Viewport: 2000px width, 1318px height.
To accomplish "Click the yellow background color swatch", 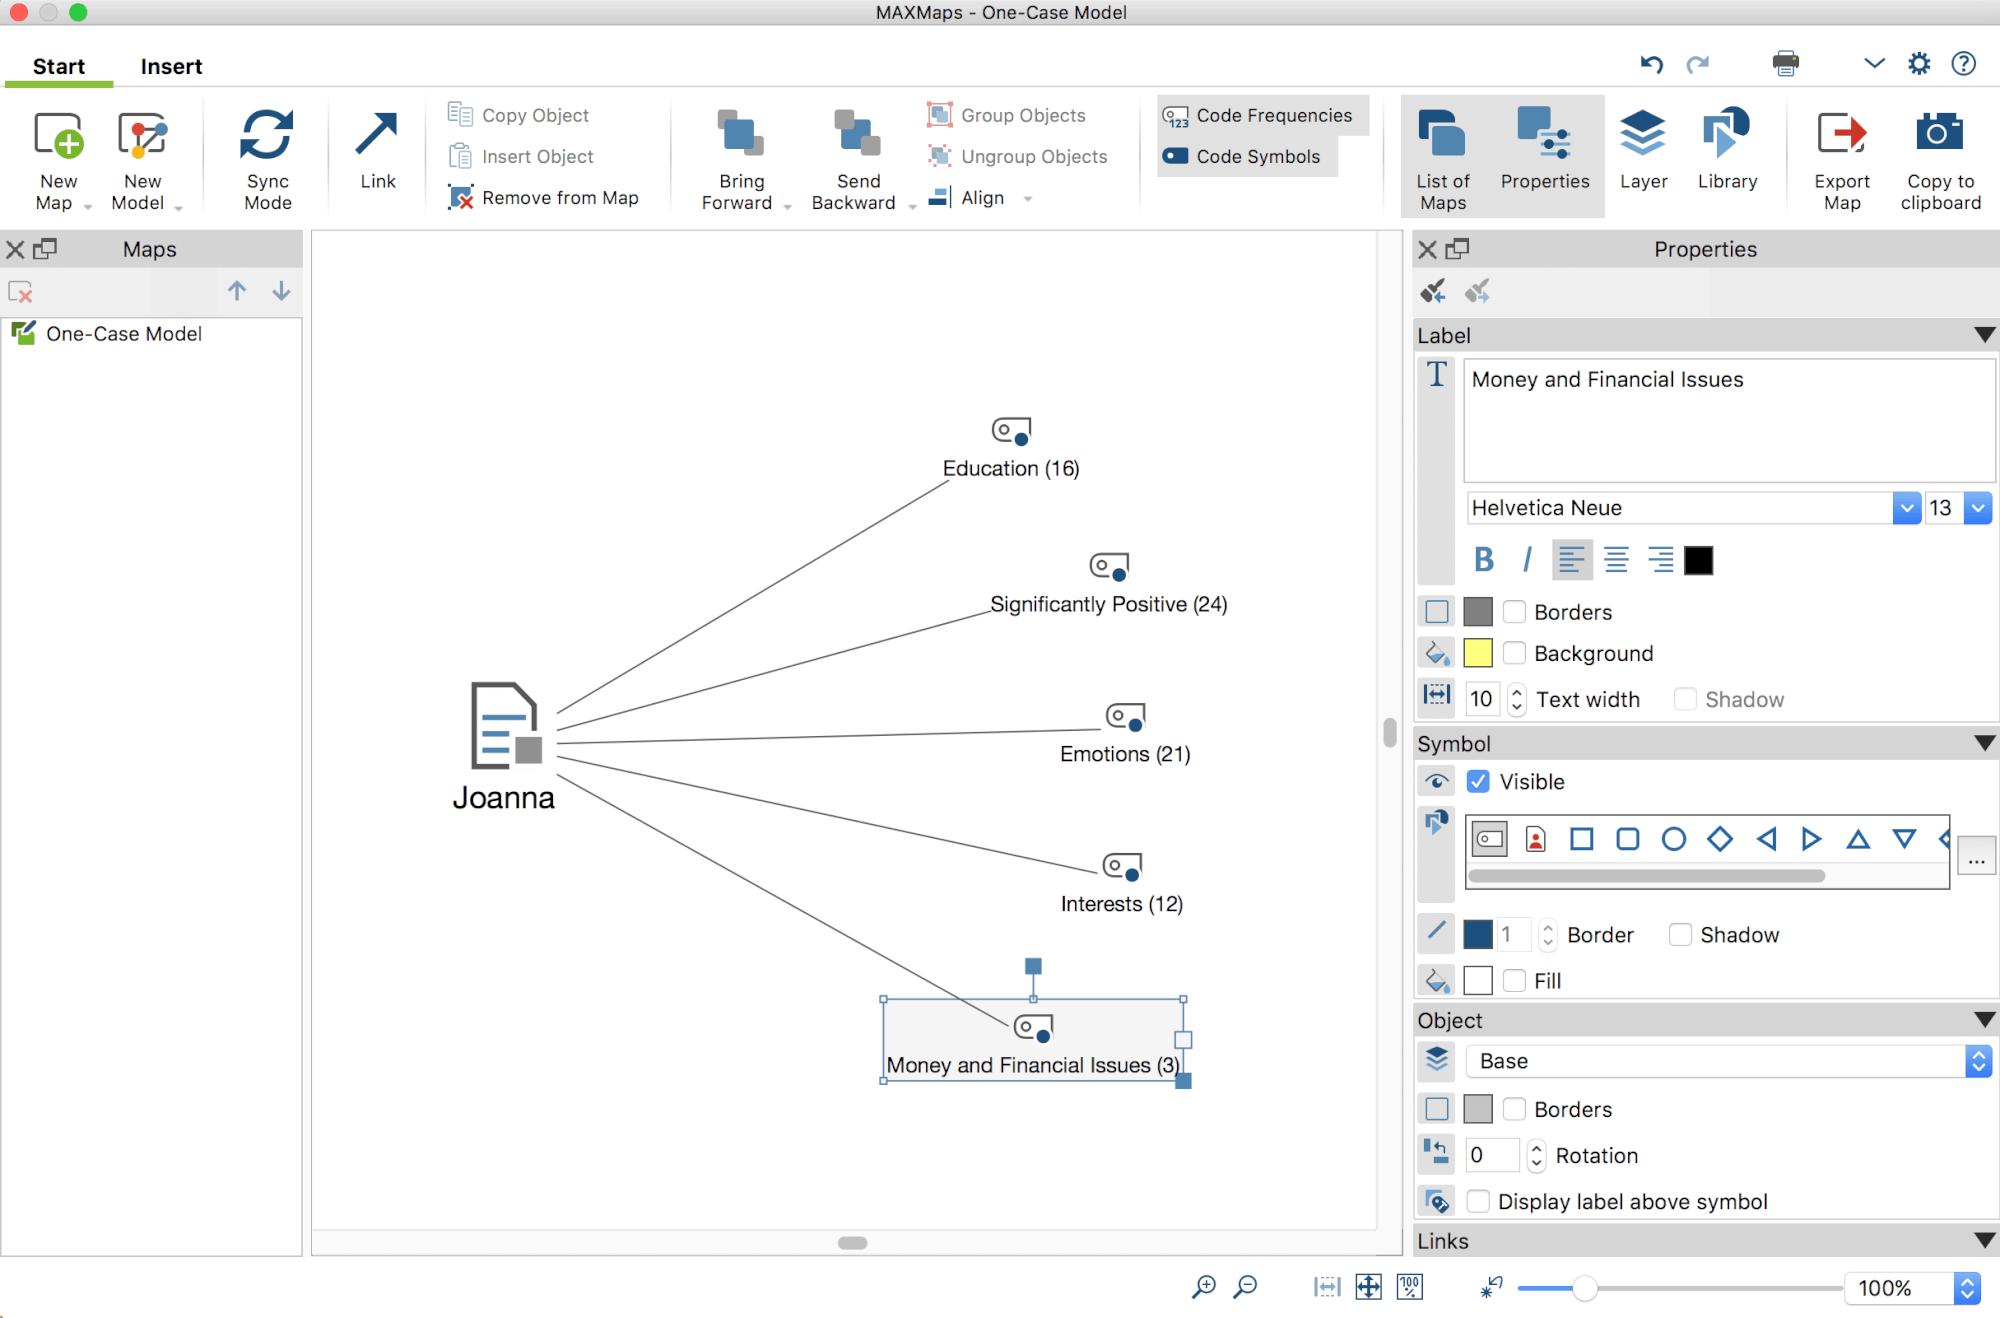I will [x=1477, y=653].
